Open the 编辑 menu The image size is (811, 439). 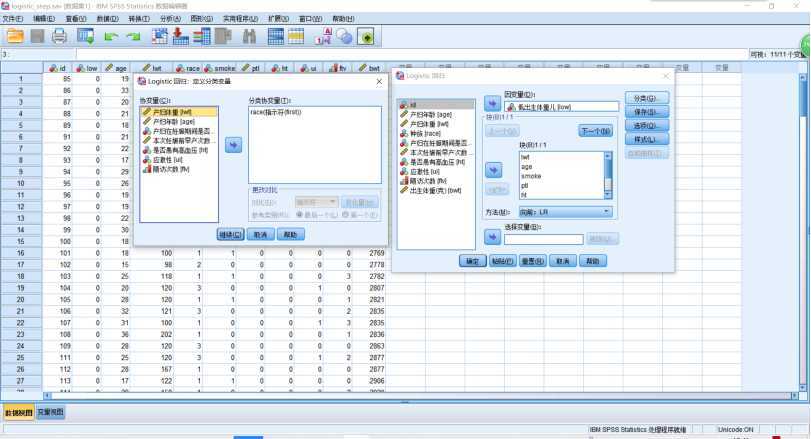pyautogui.click(x=44, y=19)
